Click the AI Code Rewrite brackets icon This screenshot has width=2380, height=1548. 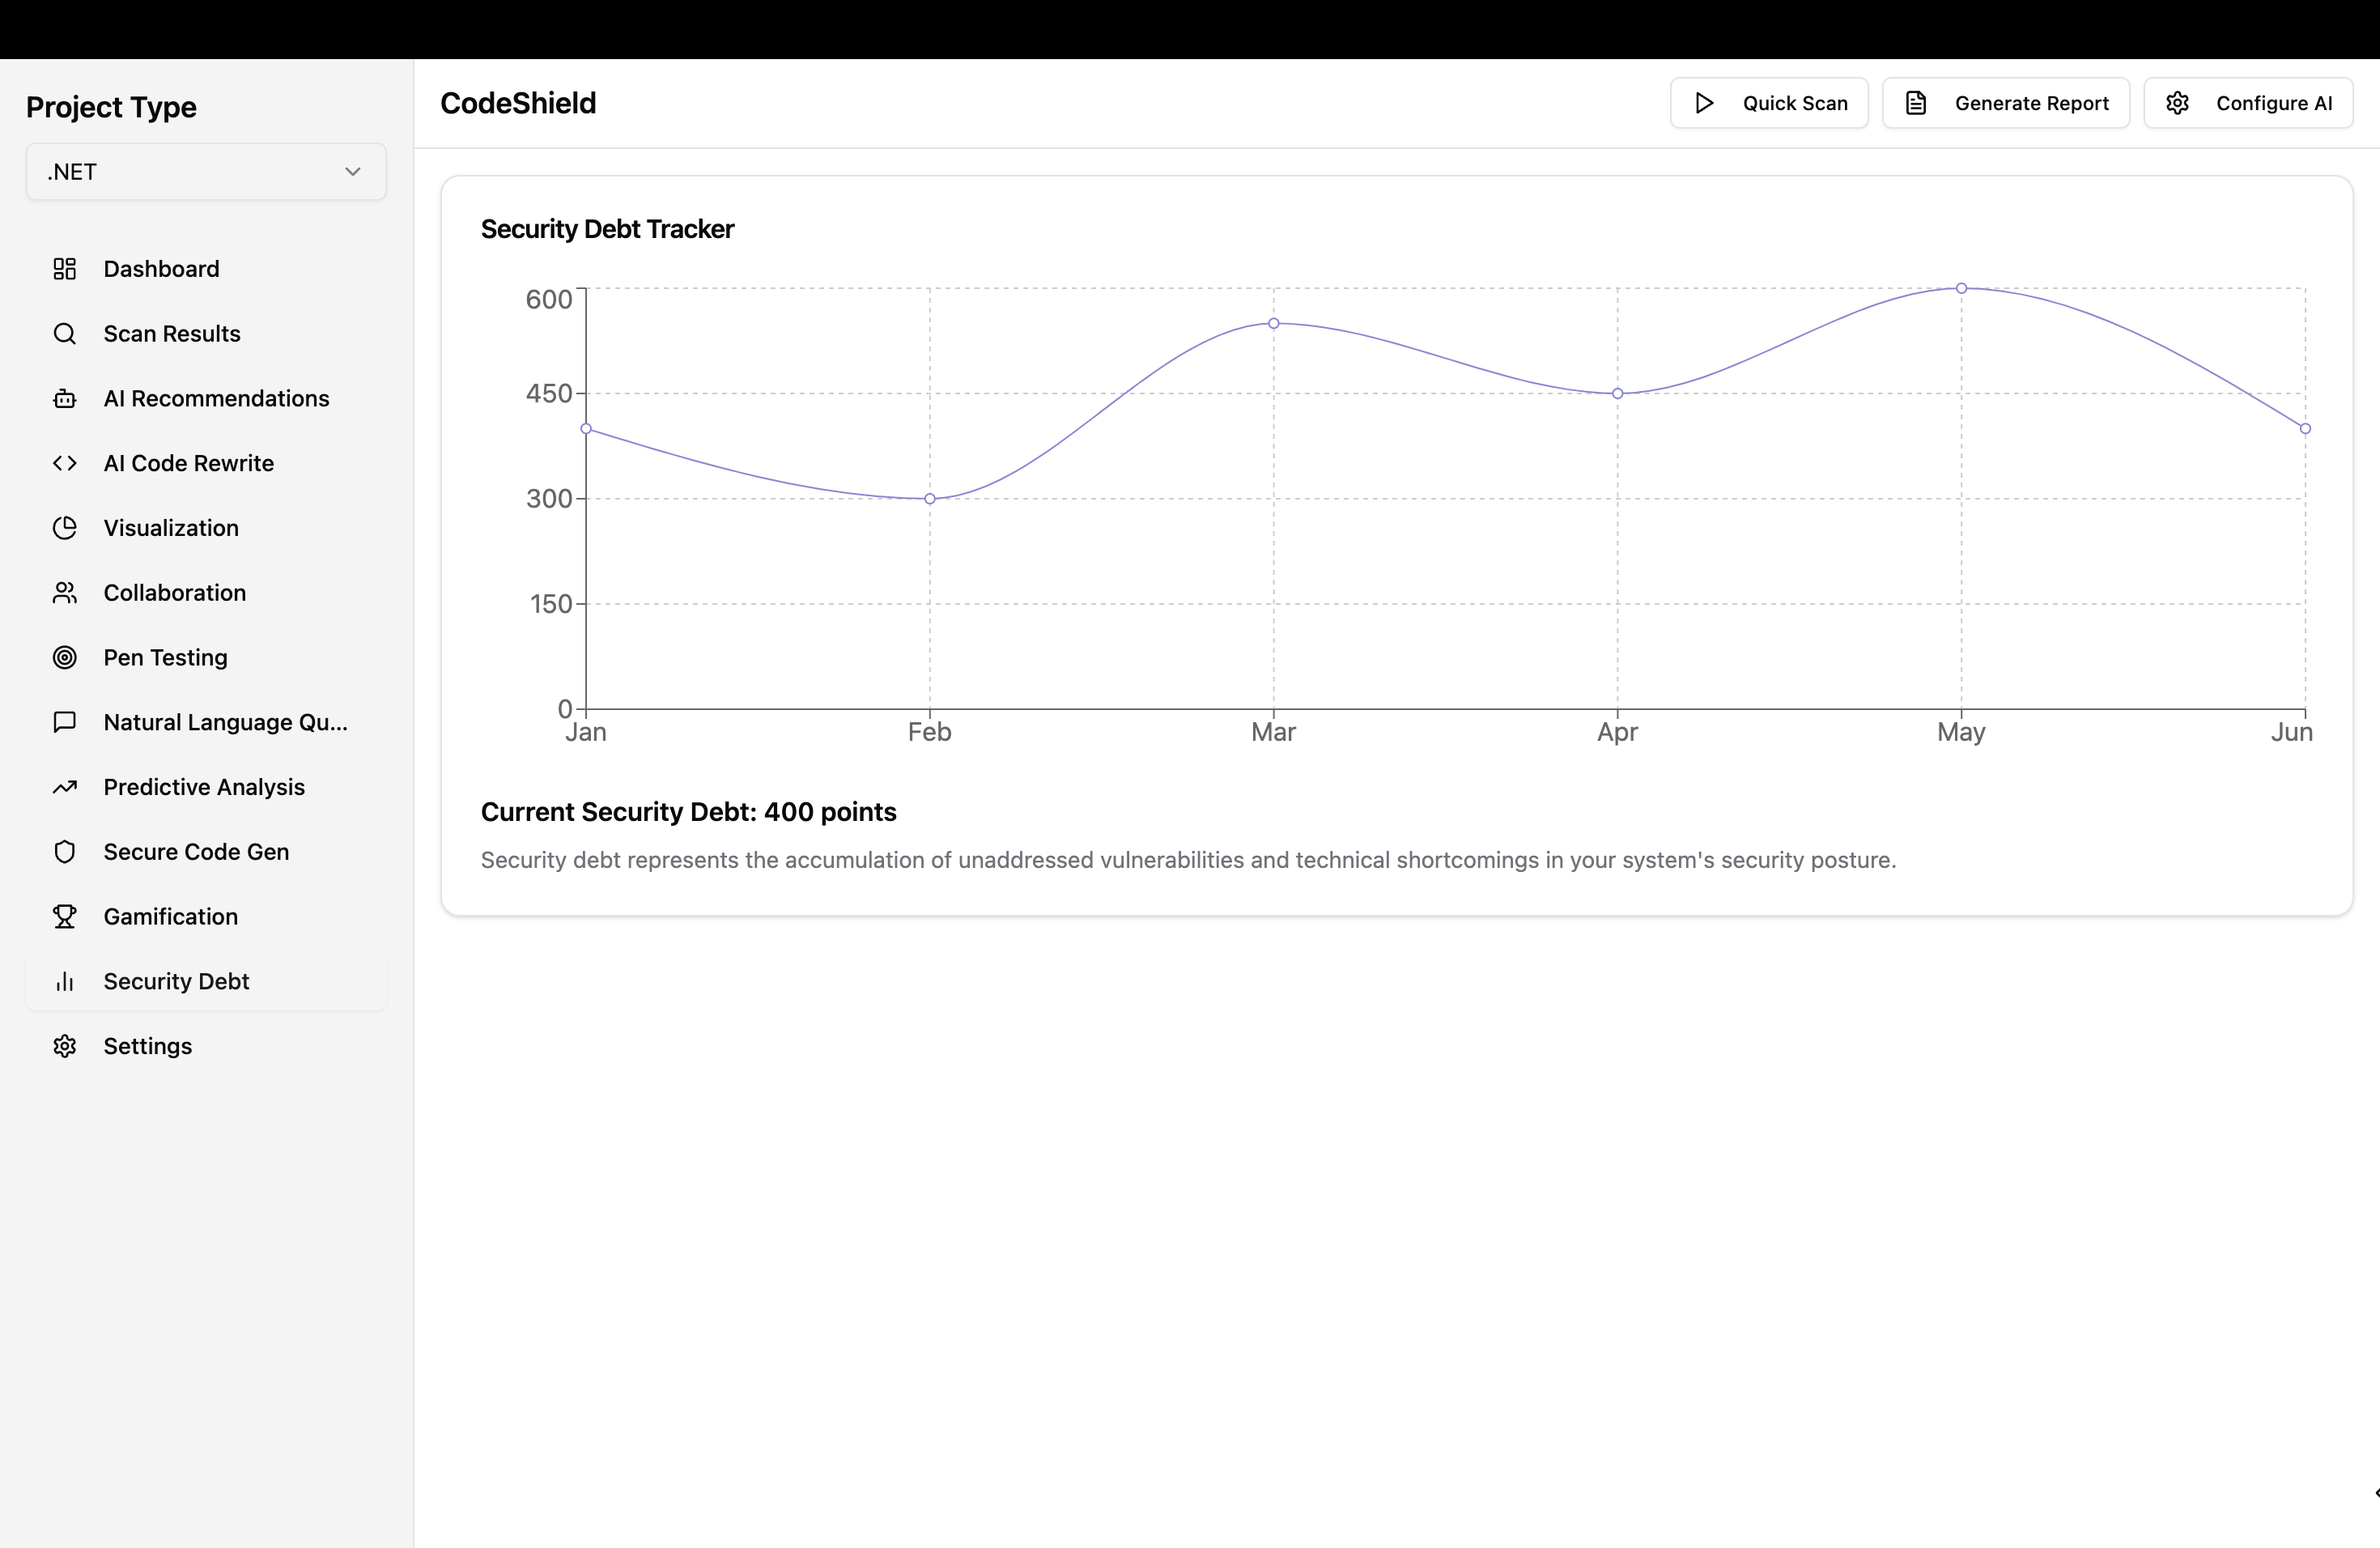65,463
